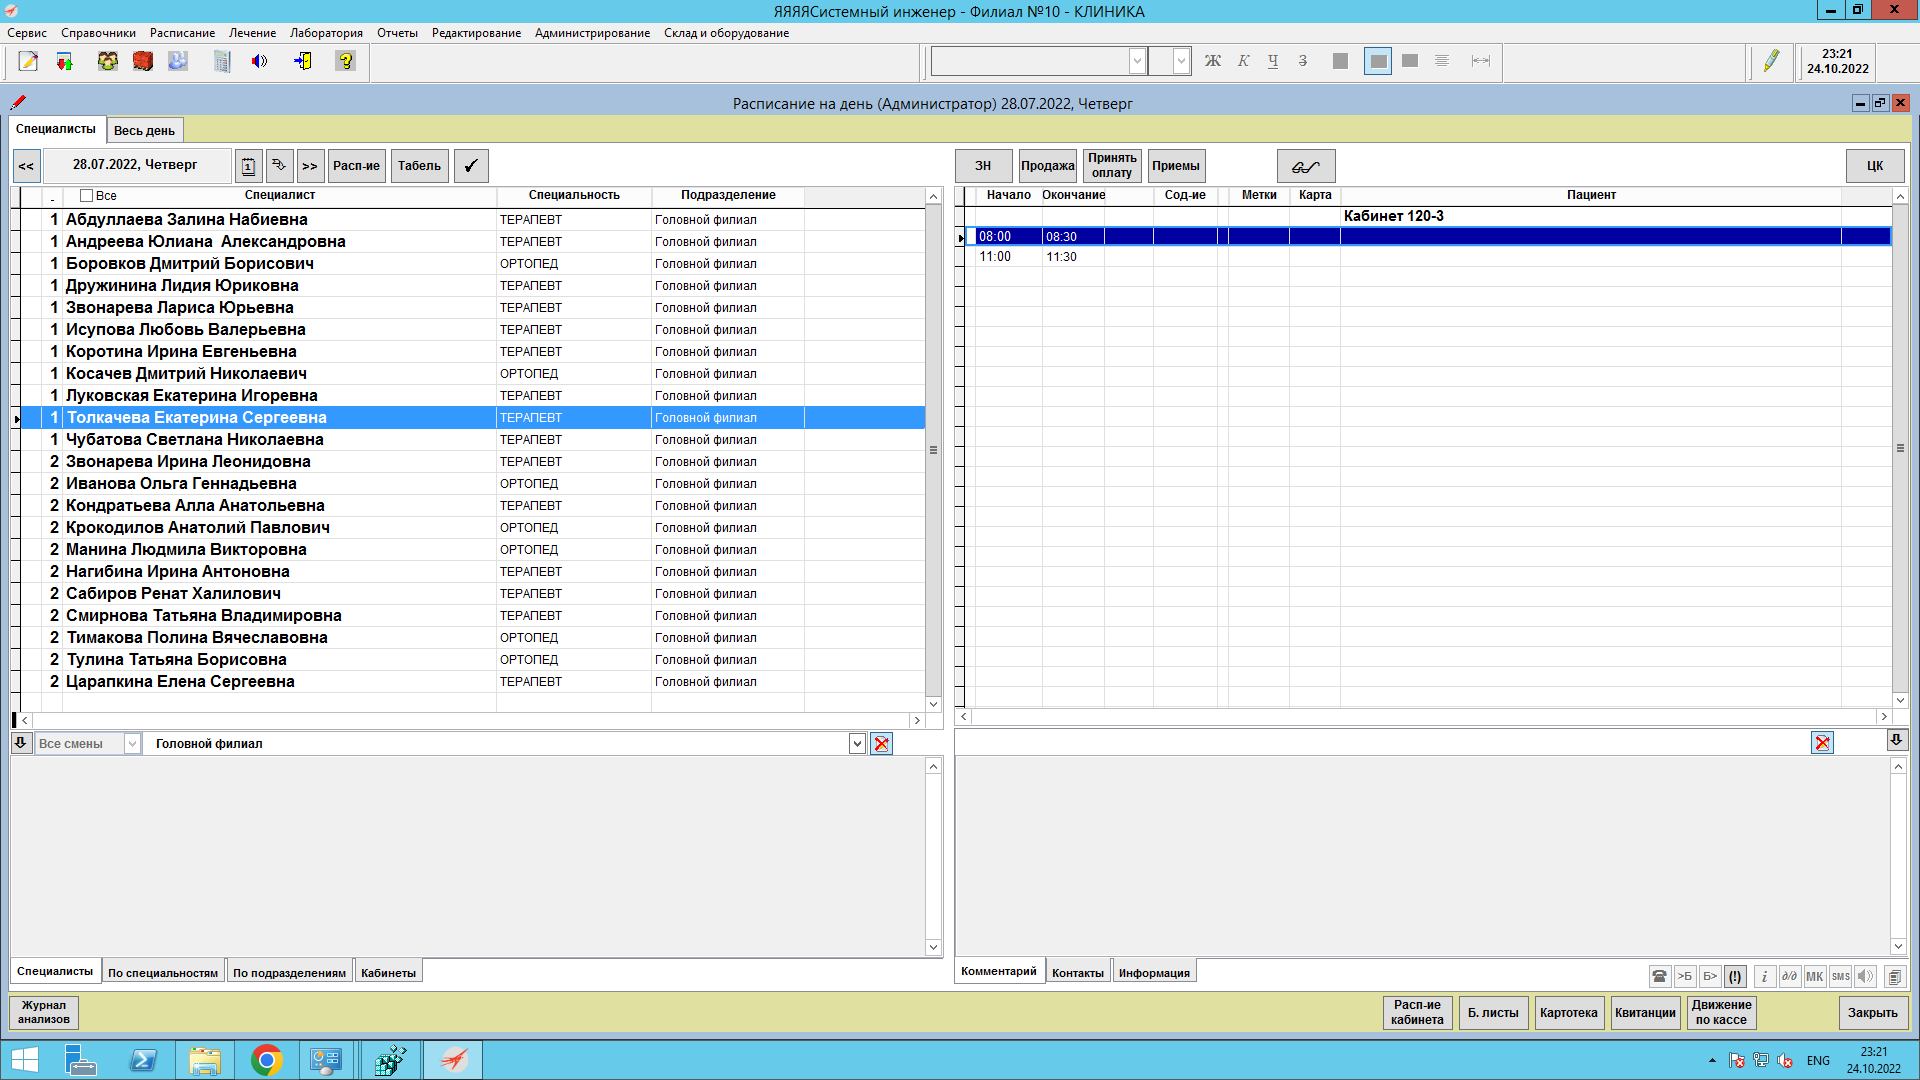The image size is (1920, 1080).
Task: Switch to the 'Весь день' tab
Action: (144, 131)
